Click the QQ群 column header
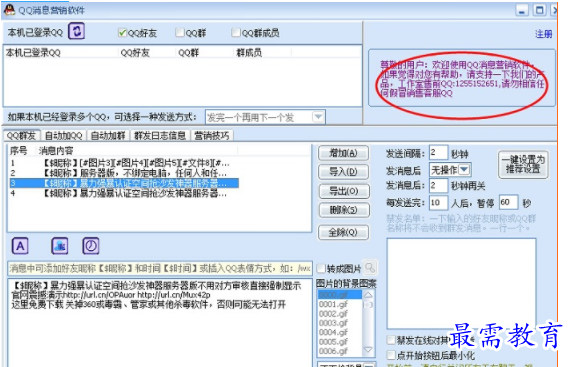 204,52
